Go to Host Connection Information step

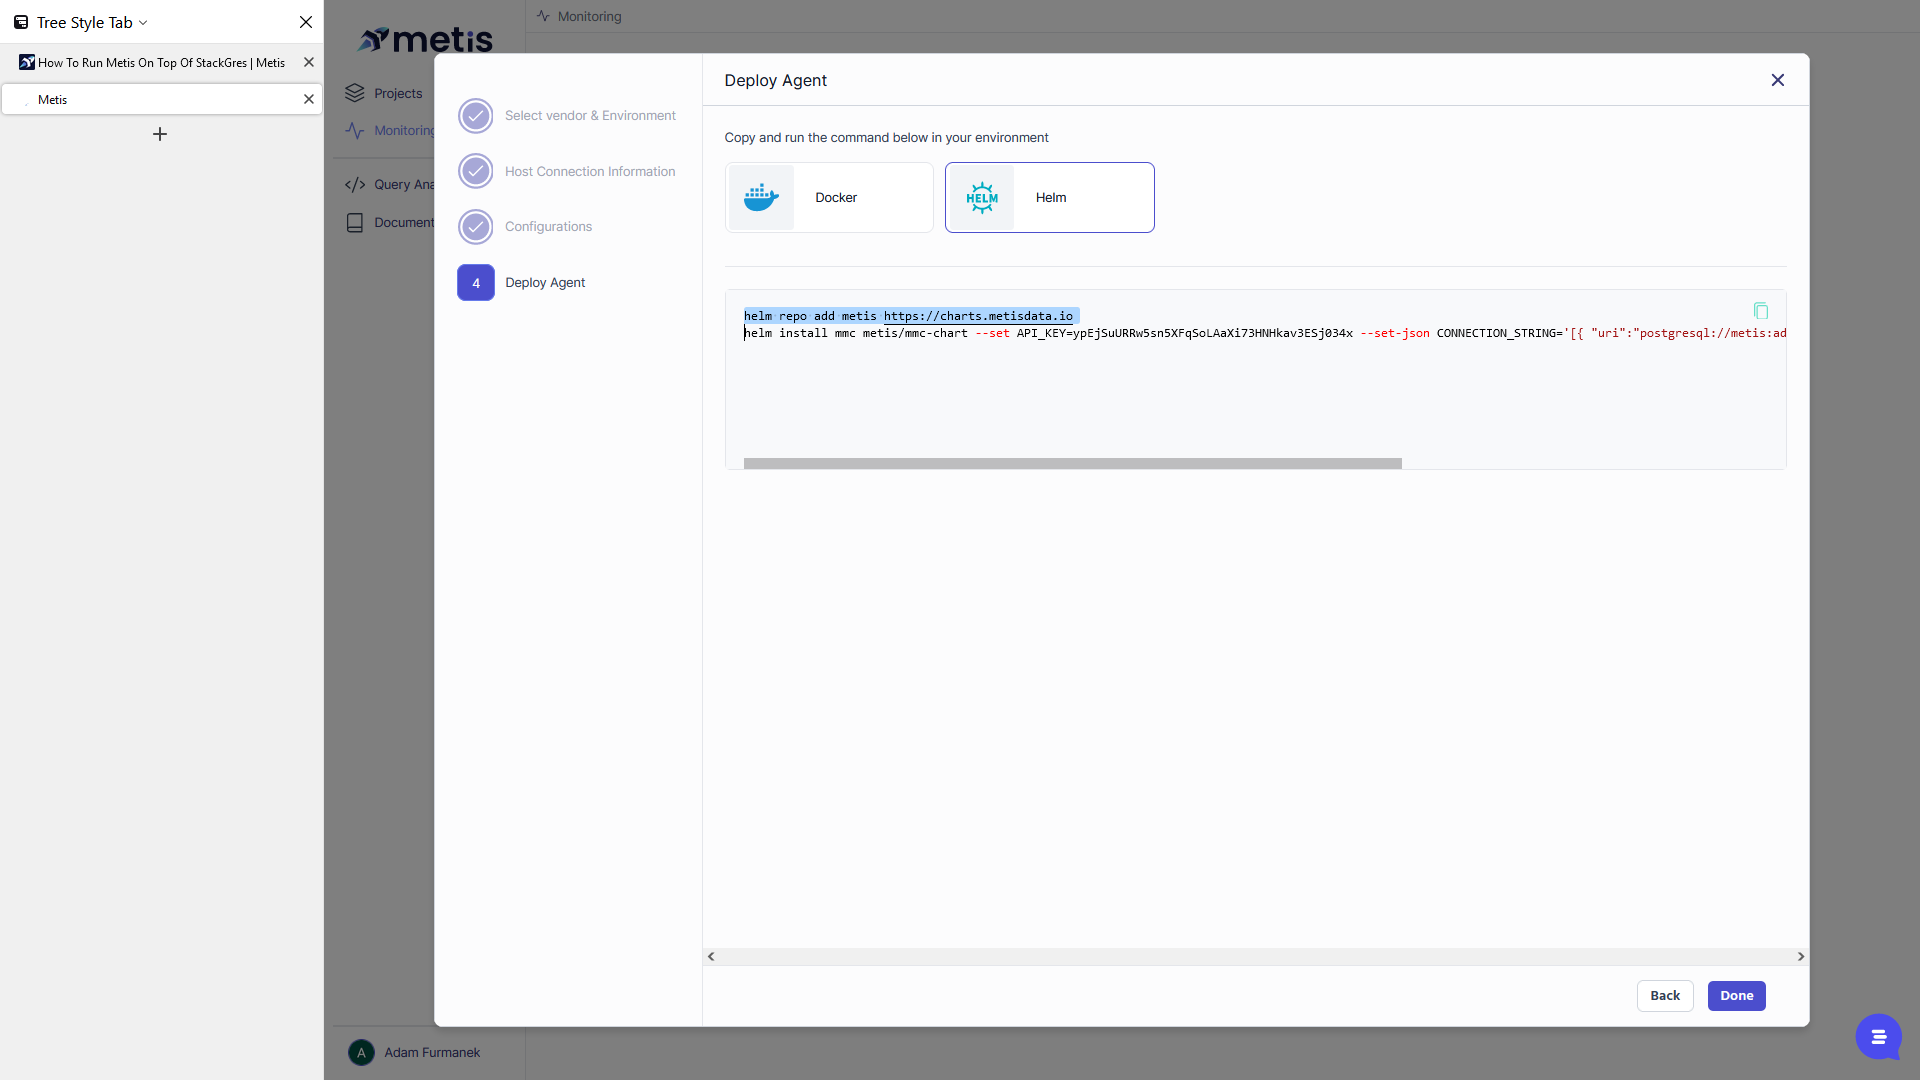590,172
